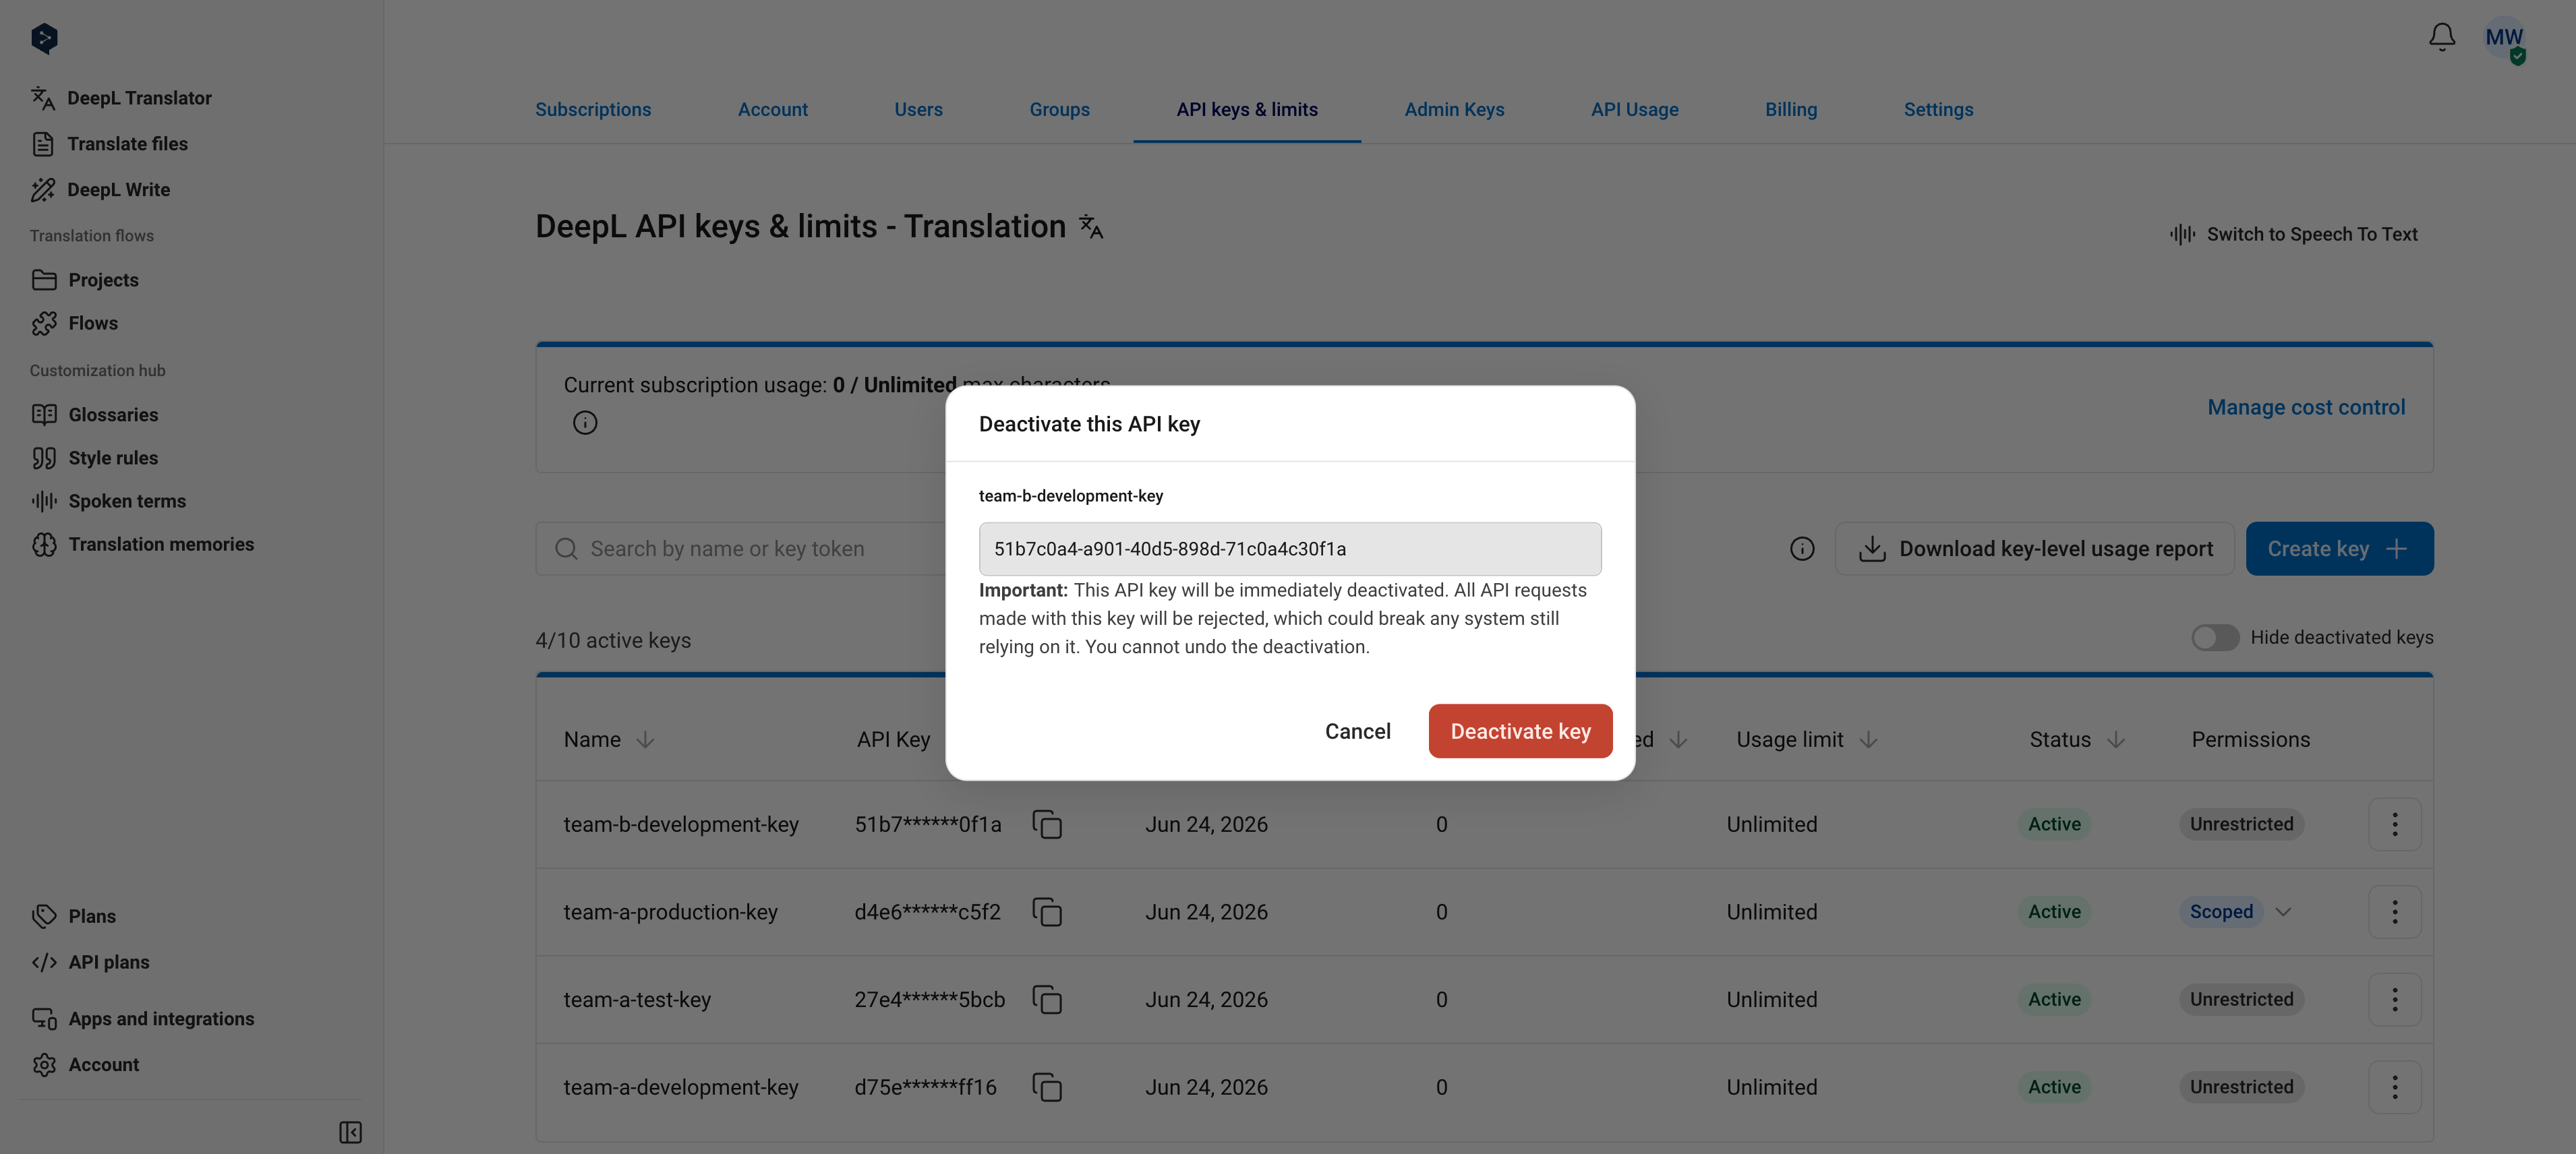2576x1154 pixels.
Task: Switch to the Account tab
Action: [773, 110]
